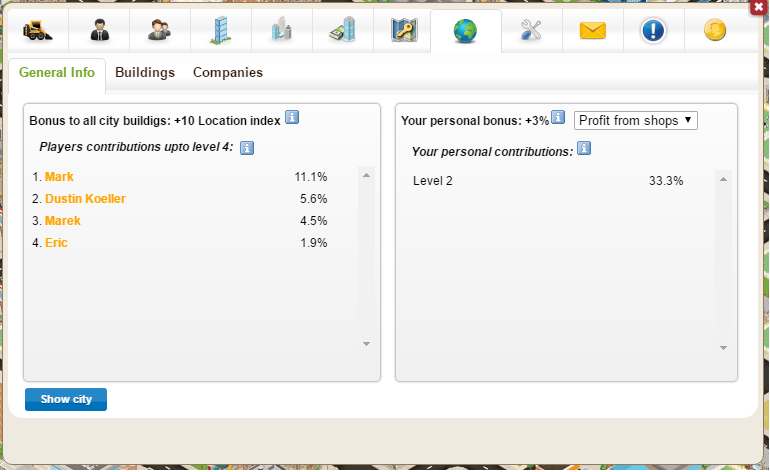The image size is (770, 472).
Task: Switch to the Companies tab
Action: 228,73
